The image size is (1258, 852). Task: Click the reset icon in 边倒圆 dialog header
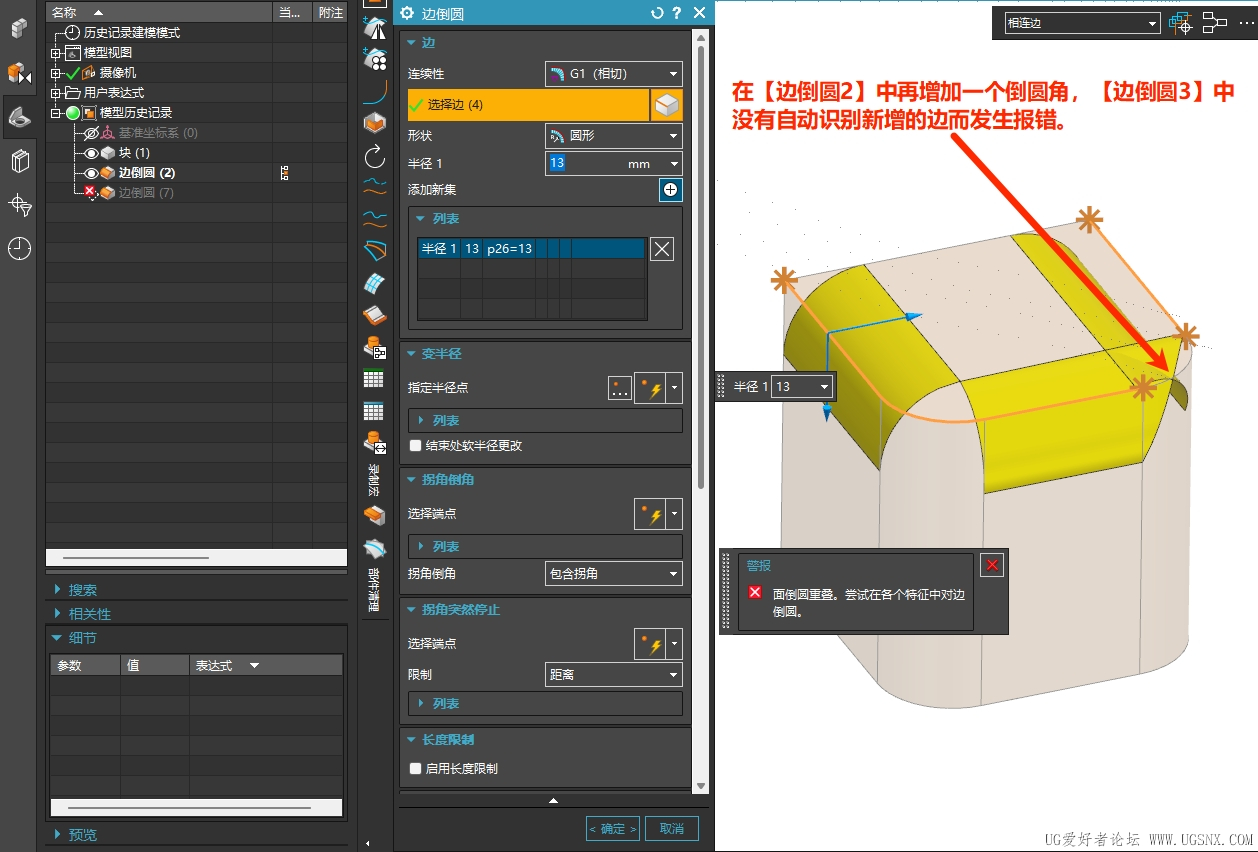(657, 13)
